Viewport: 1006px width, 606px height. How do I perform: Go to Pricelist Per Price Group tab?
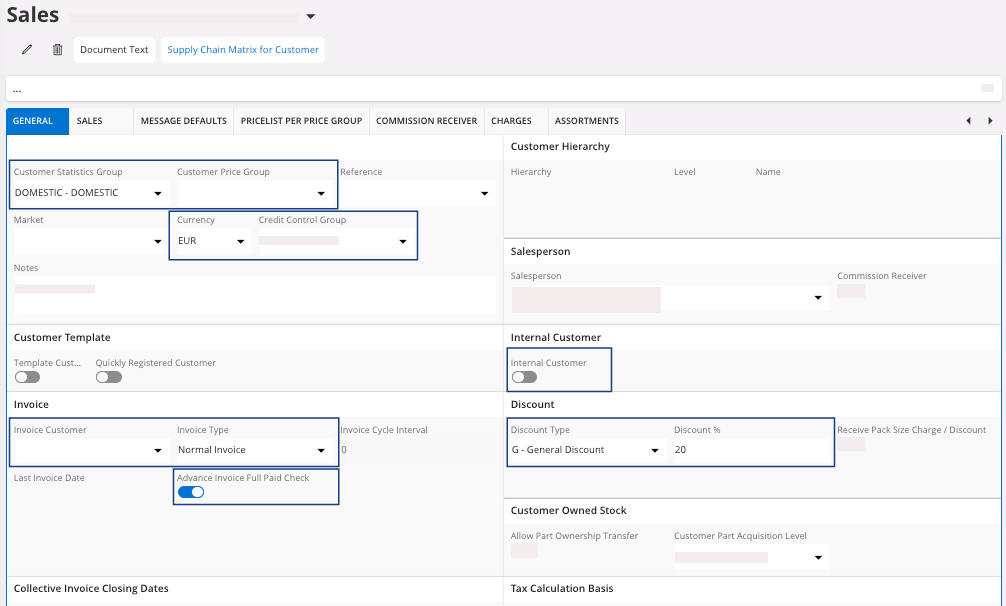coord(301,121)
